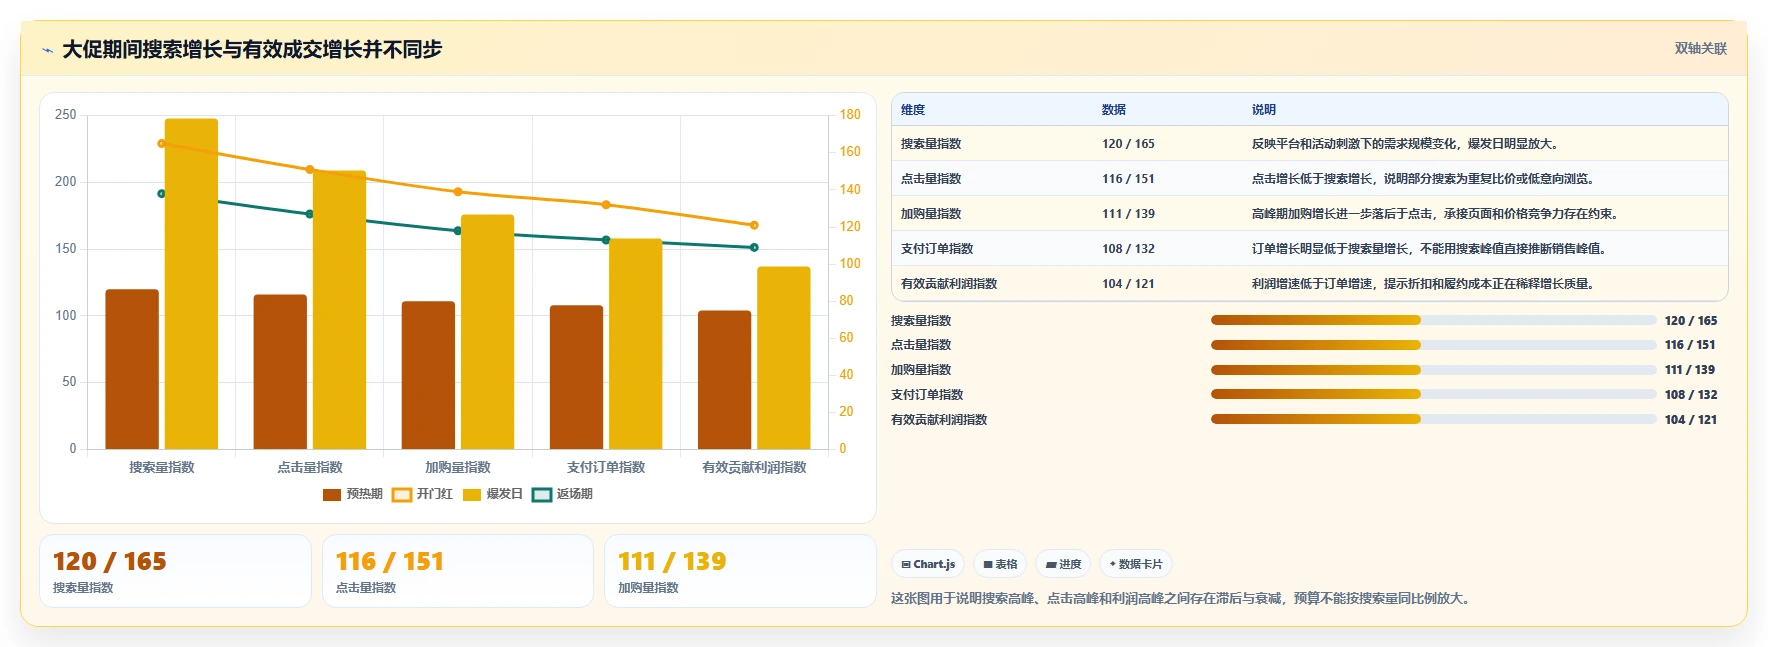The width and height of the screenshot is (1768, 647).
Task: Click the footer note starting 这张图用于说明
Action: tap(1182, 599)
